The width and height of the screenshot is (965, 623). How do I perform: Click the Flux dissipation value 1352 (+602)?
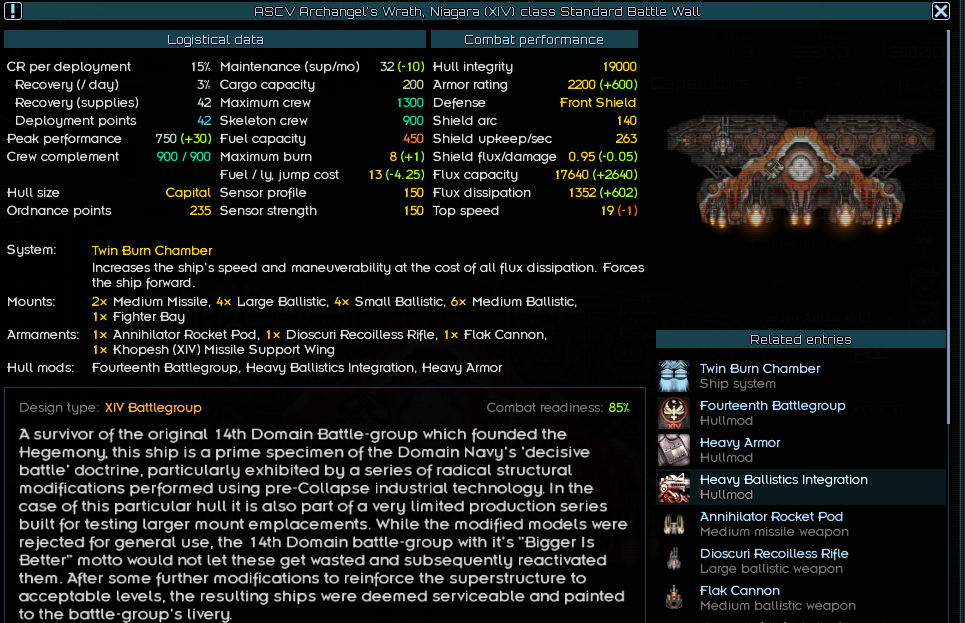coord(603,193)
